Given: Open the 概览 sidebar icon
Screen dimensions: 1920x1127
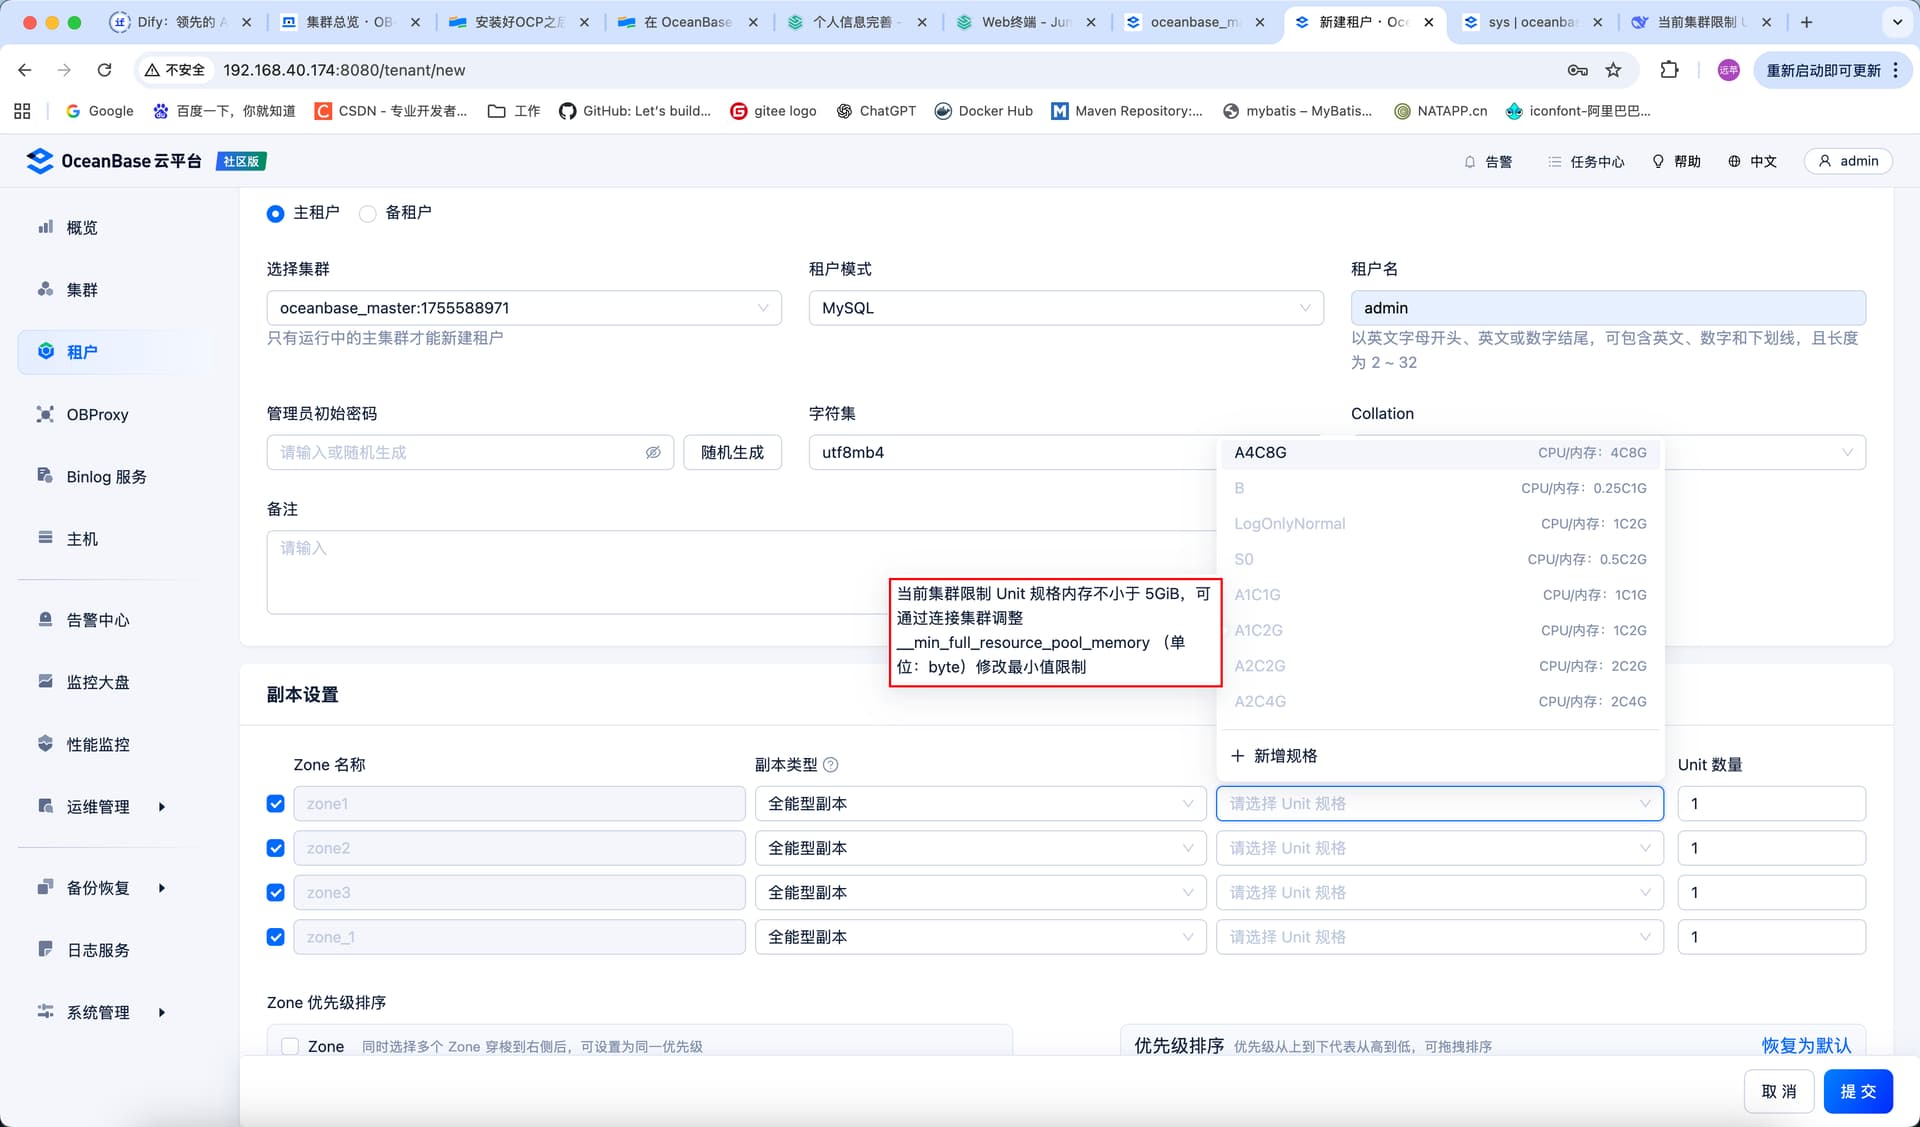Looking at the screenshot, I should point(45,227).
